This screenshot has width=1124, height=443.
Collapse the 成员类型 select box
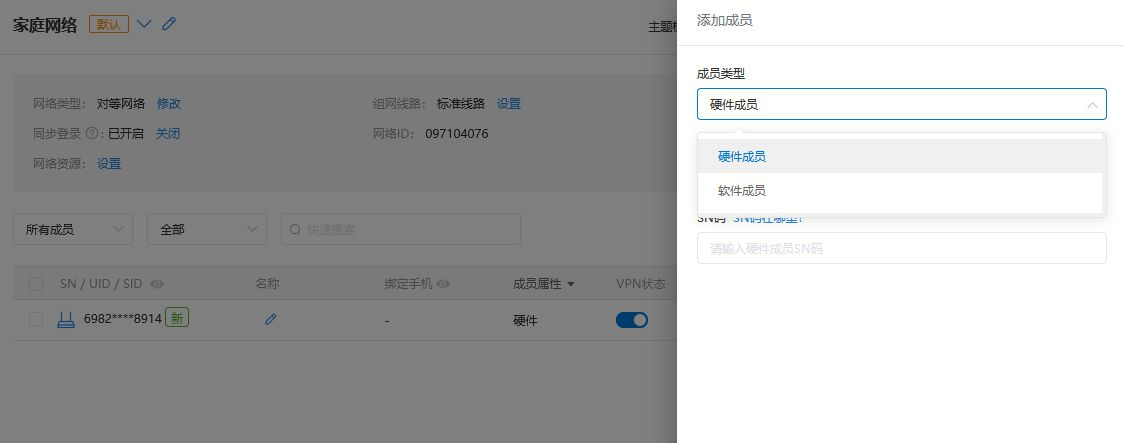901,104
